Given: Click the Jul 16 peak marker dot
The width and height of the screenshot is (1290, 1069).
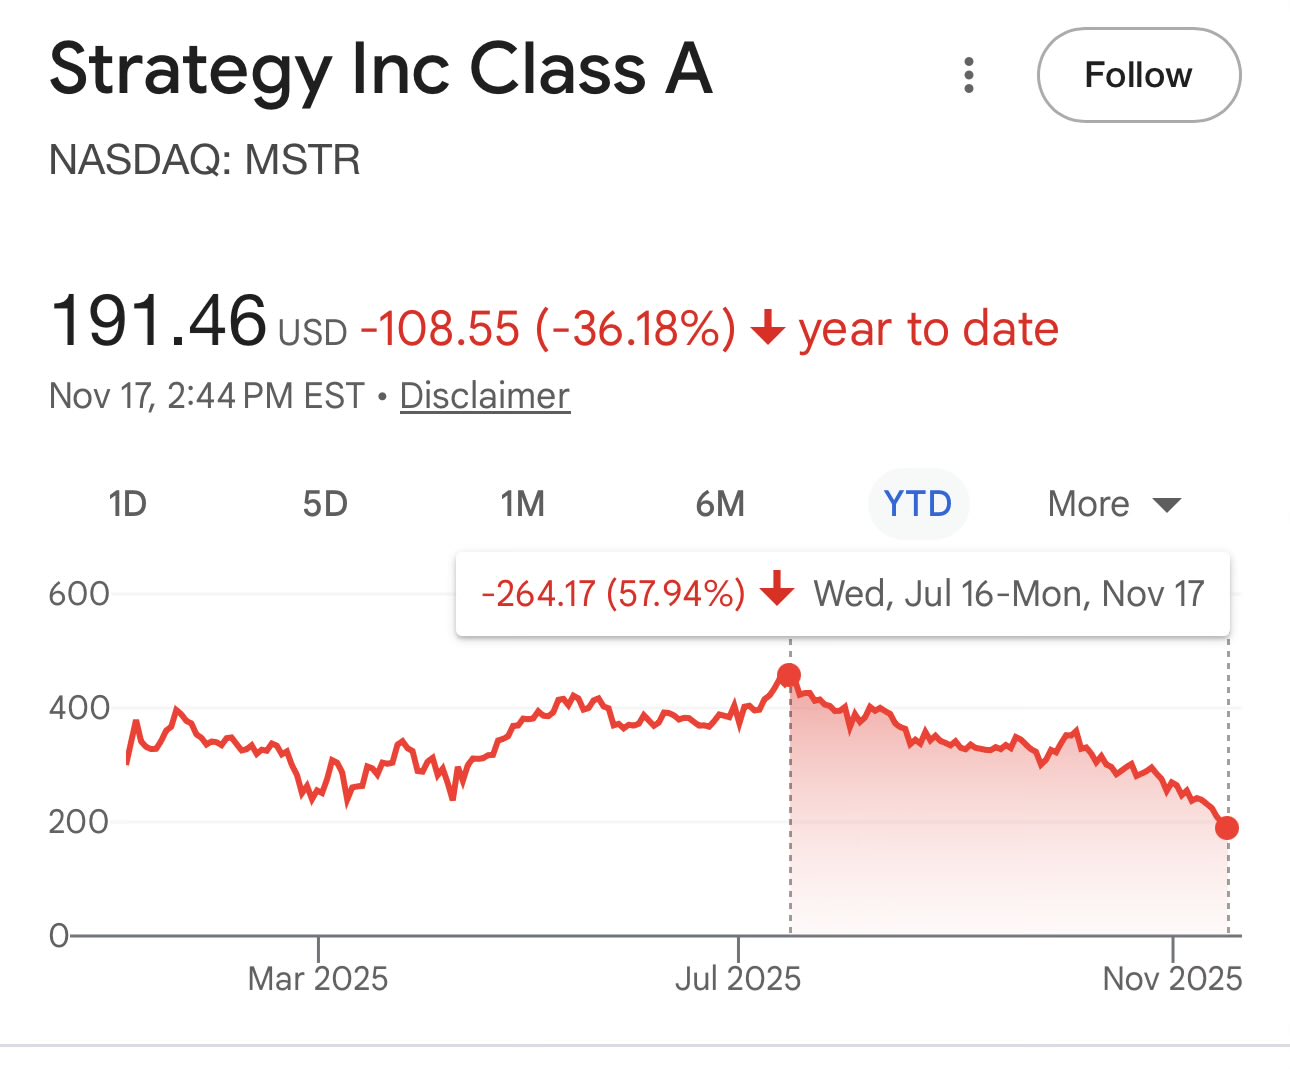Looking at the screenshot, I should 789,676.
